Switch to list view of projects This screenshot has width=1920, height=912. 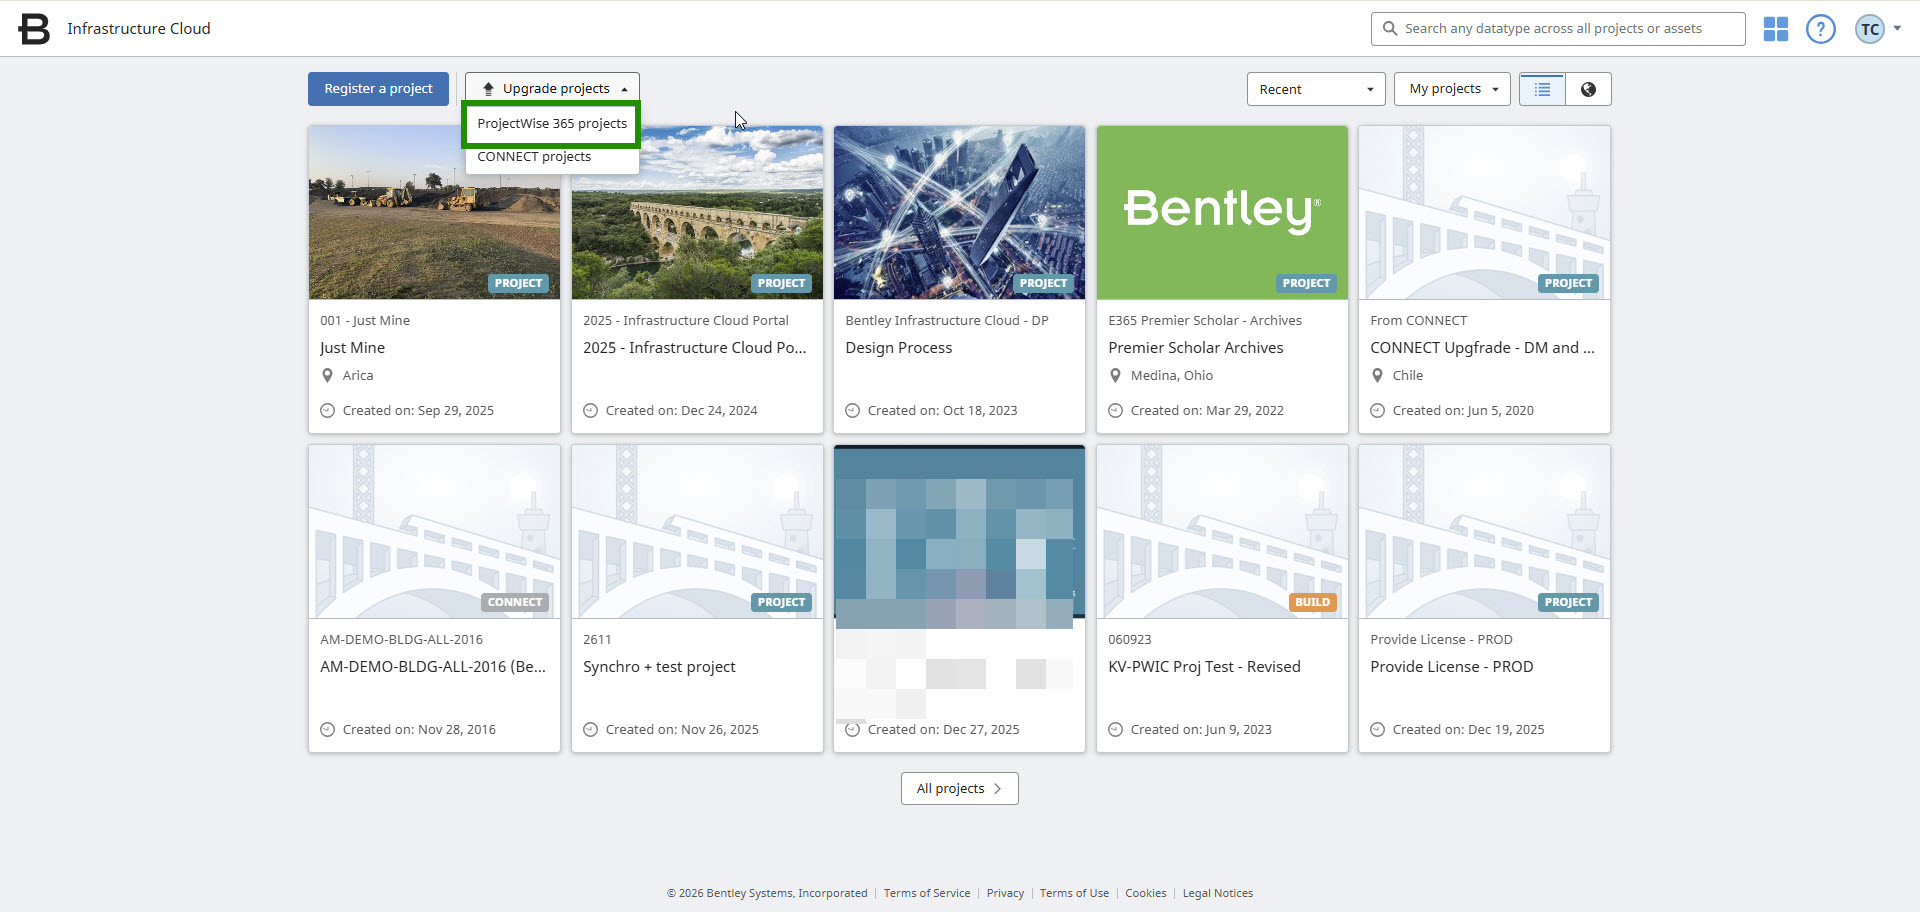pyautogui.click(x=1542, y=89)
